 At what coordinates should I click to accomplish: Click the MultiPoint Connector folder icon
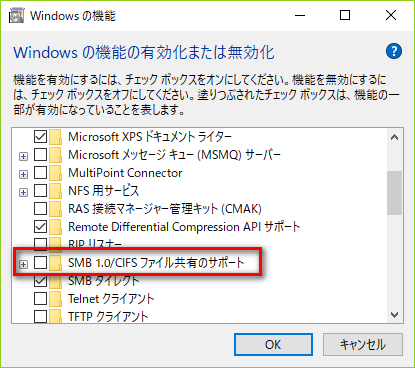[55, 173]
